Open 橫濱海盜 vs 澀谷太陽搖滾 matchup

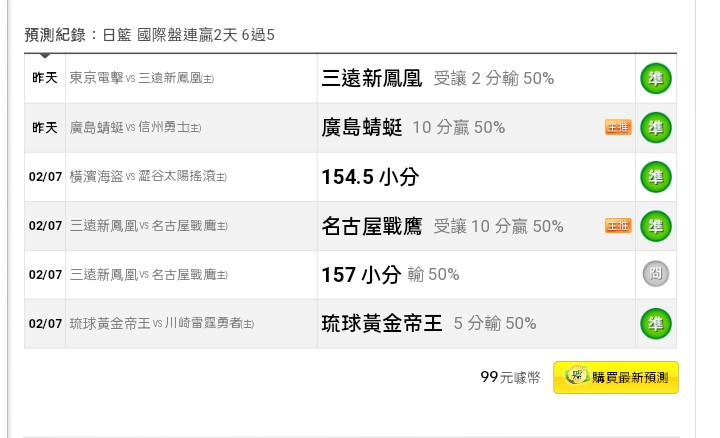148,176
